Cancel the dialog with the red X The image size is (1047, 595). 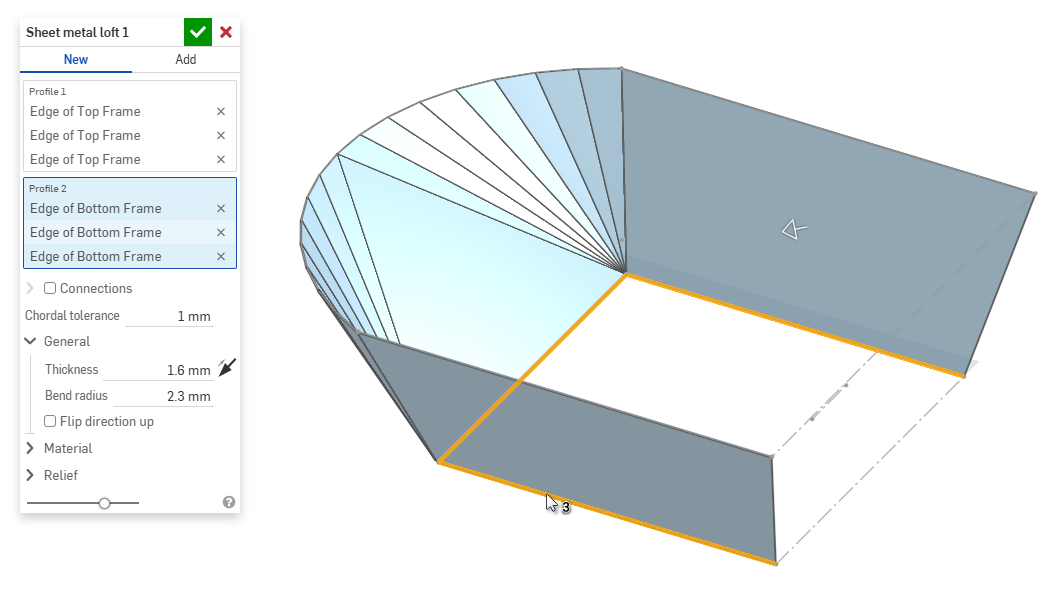(x=226, y=32)
